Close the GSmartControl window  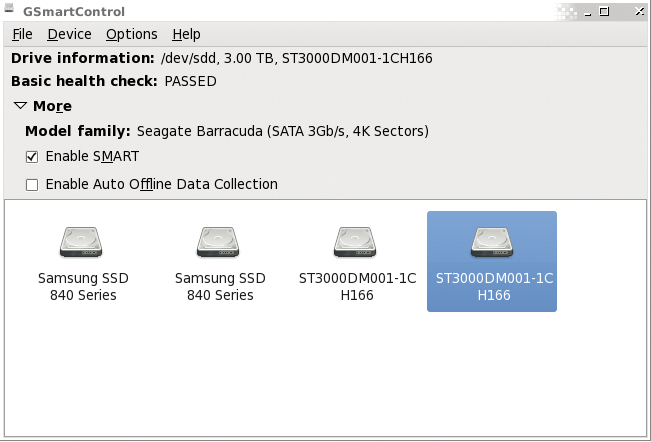click(x=639, y=12)
